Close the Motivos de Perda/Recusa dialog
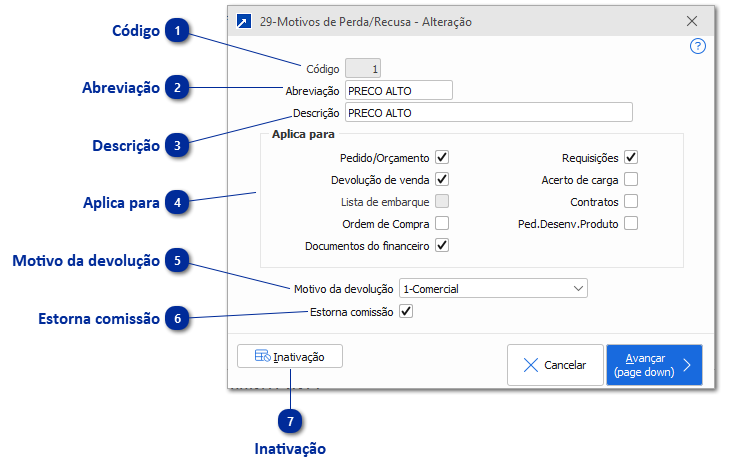738x475 pixels. [x=692, y=20]
